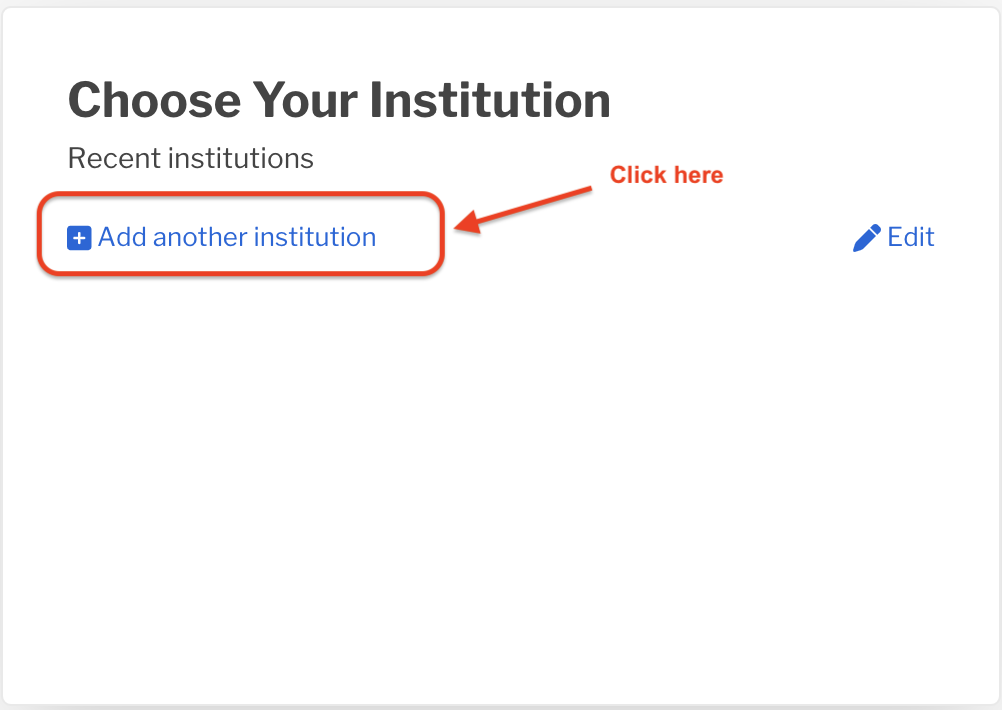
Task: Click the word here in red annotation
Action: click(x=698, y=174)
